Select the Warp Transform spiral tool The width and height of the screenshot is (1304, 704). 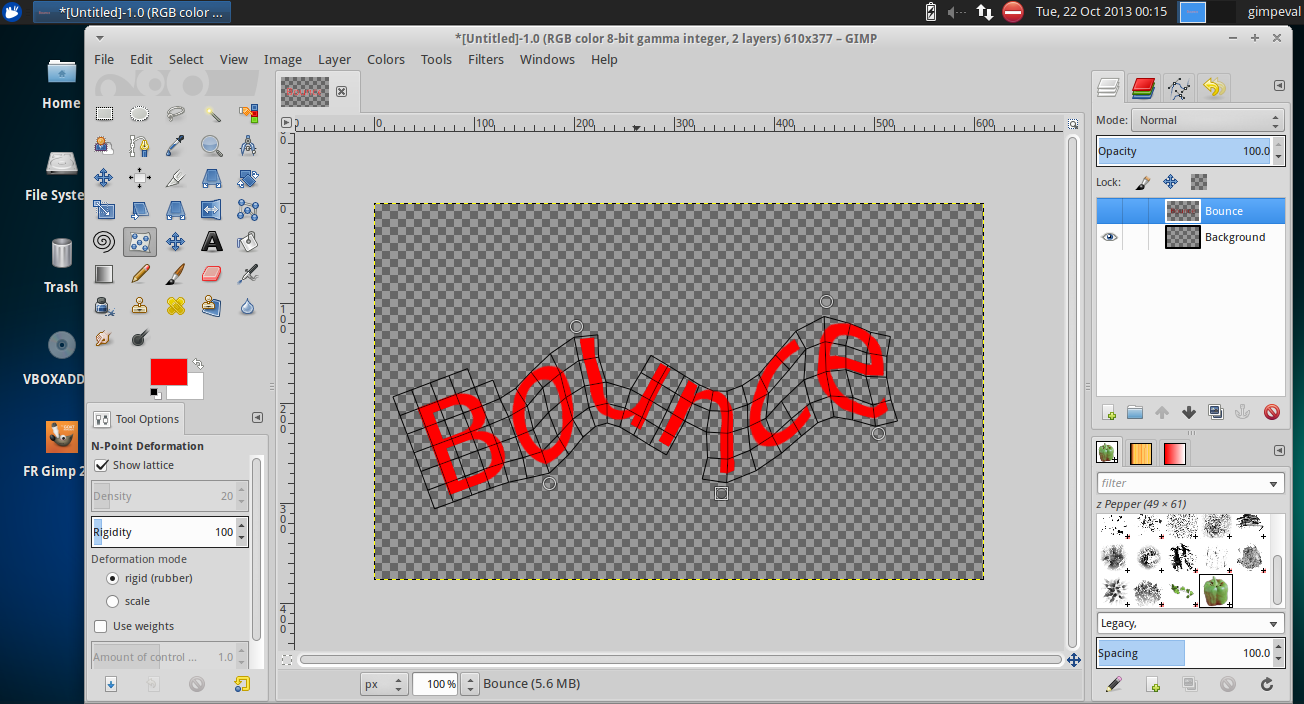[x=104, y=241]
